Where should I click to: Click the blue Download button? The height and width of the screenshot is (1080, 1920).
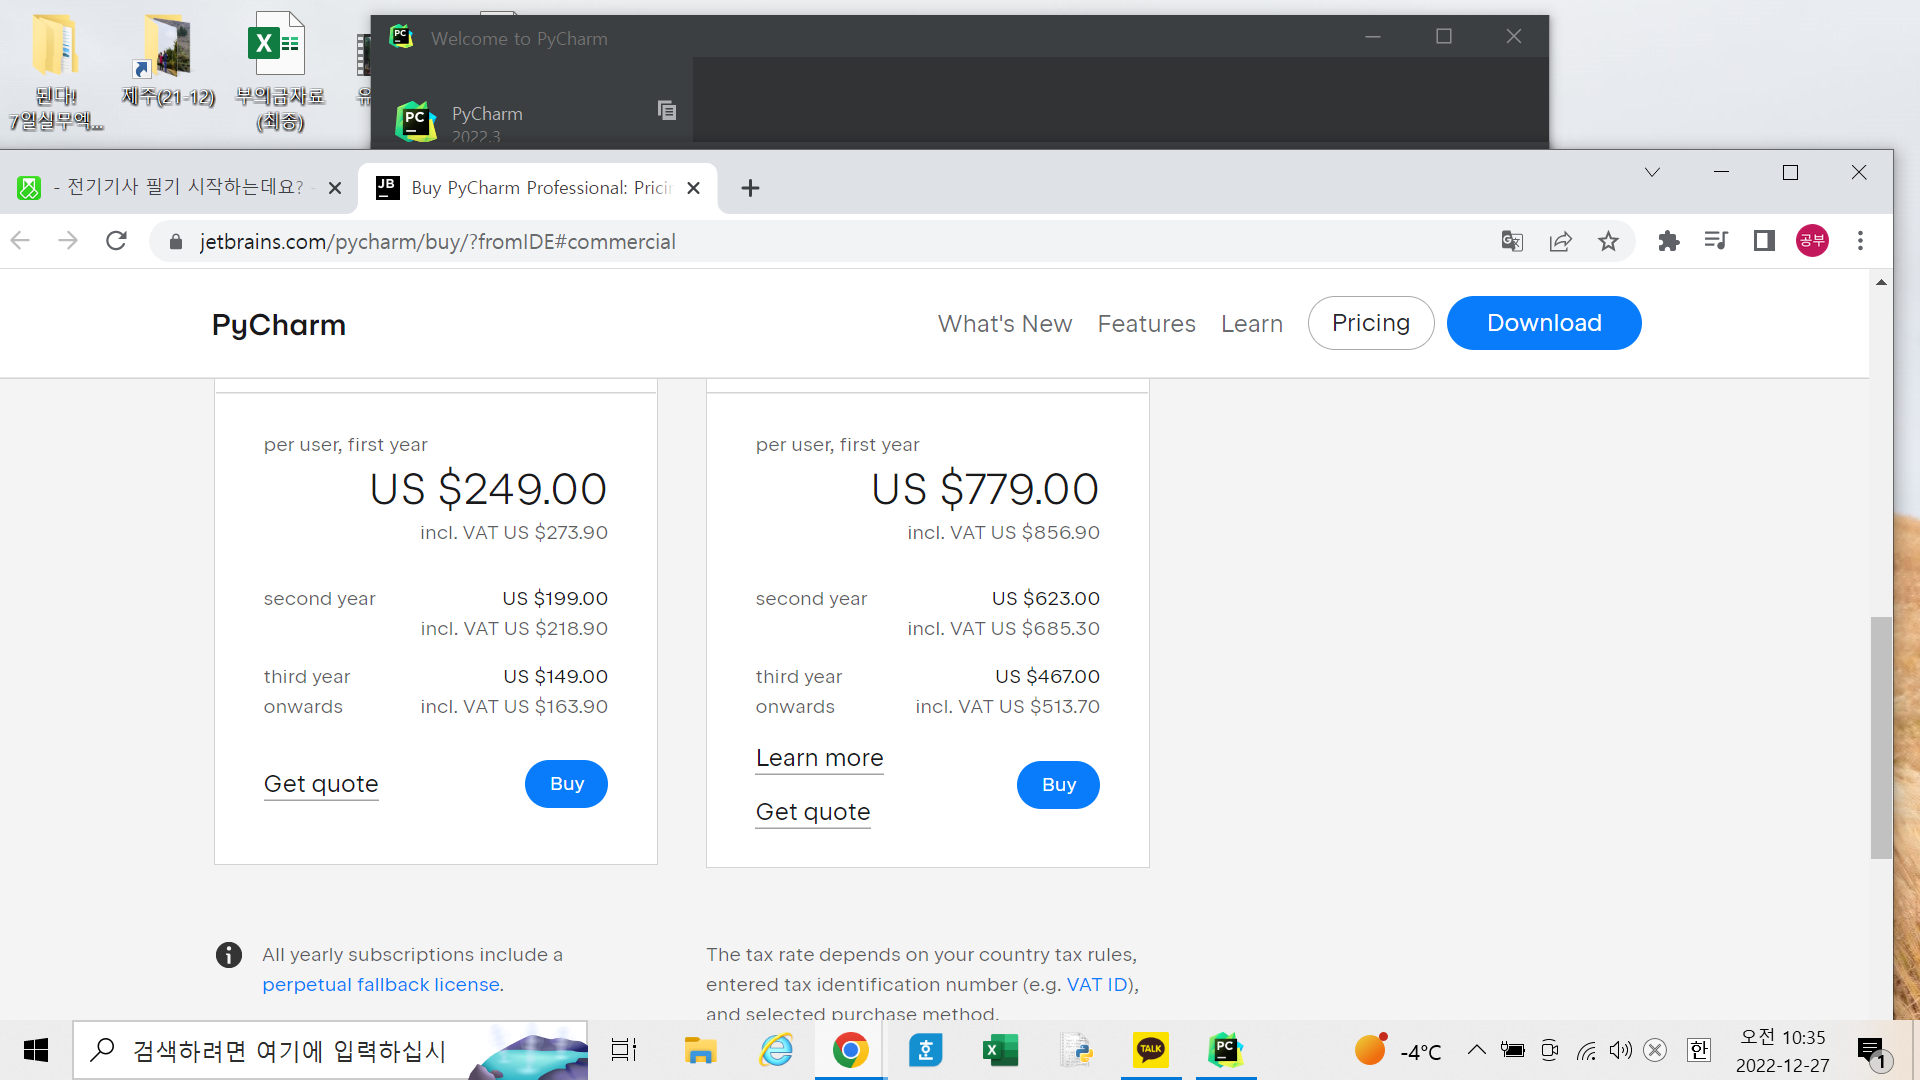coord(1544,323)
